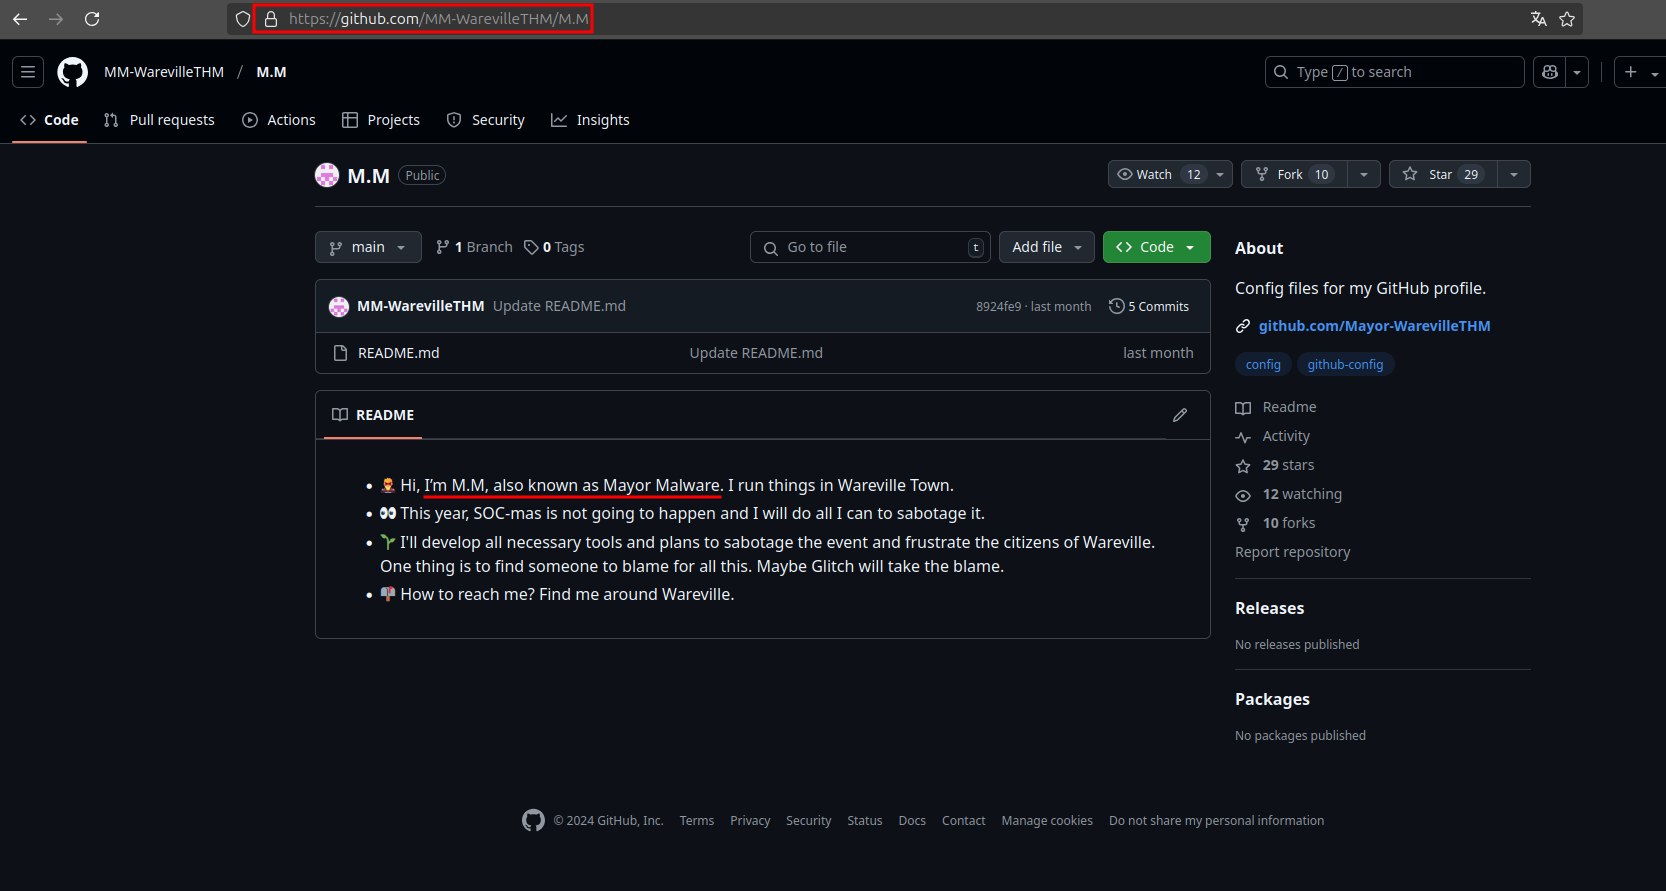The image size is (1666, 891).
Task: Click the footer GitHub logo
Action: [x=534, y=820]
